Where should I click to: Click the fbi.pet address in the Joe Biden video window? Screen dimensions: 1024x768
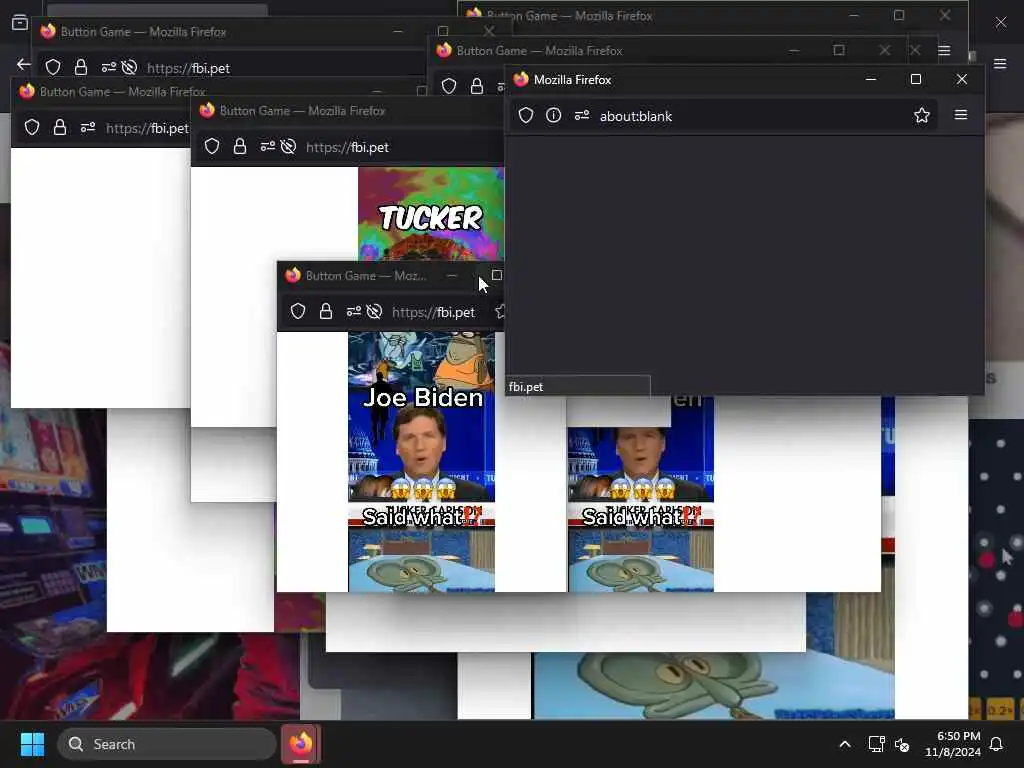tap(433, 312)
